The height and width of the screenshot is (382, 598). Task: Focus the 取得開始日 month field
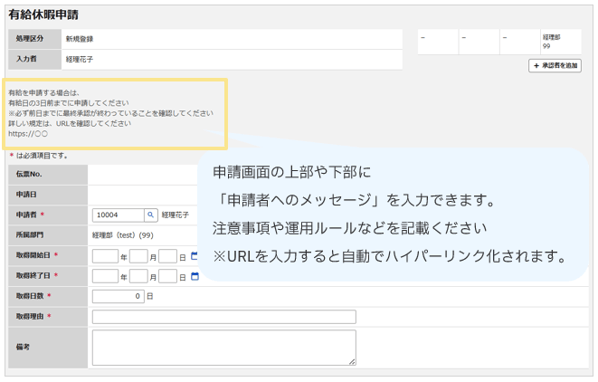click(138, 256)
